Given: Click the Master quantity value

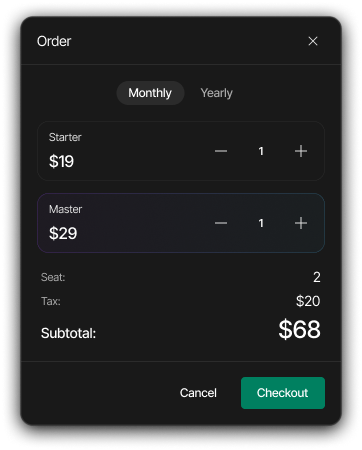Looking at the screenshot, I should tap(261, 223).
